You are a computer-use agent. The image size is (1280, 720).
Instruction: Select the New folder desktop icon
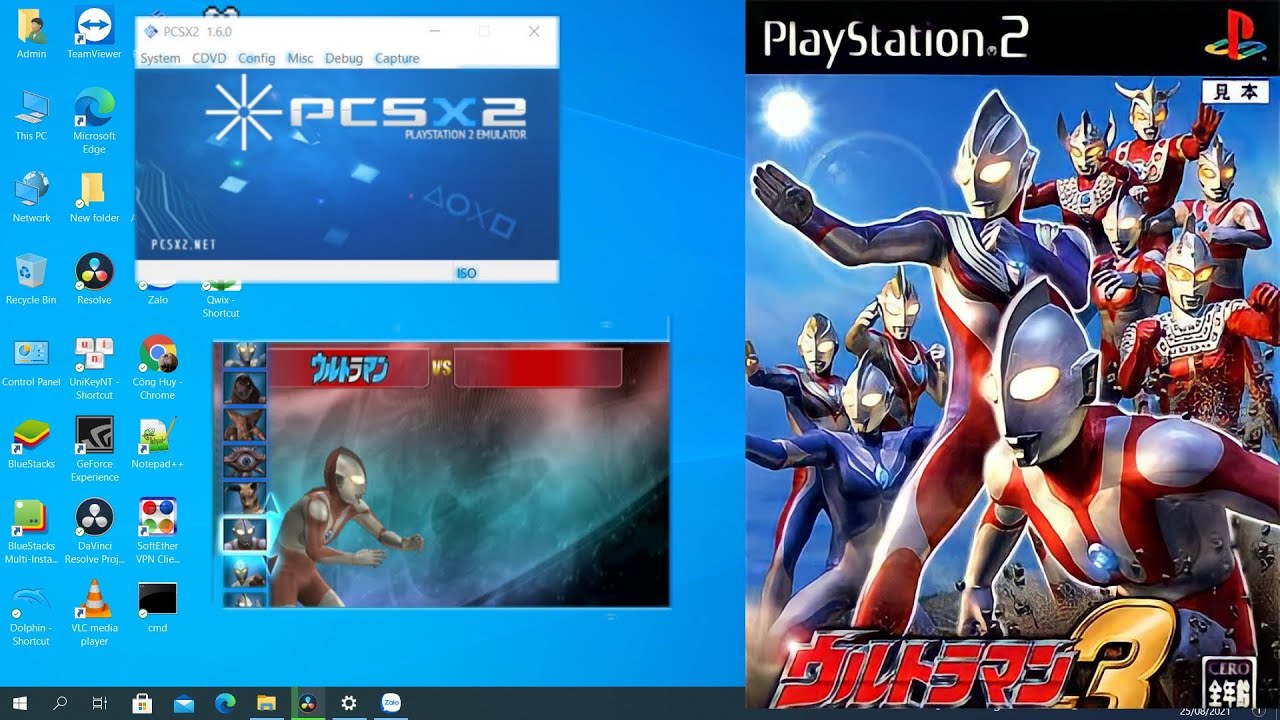coord(94,197)
